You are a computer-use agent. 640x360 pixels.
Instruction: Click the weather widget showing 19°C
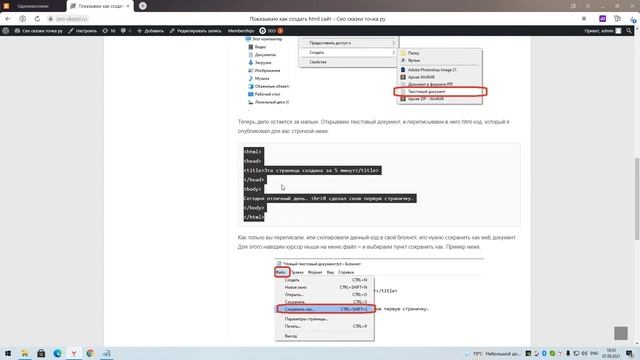pos(493,353)
